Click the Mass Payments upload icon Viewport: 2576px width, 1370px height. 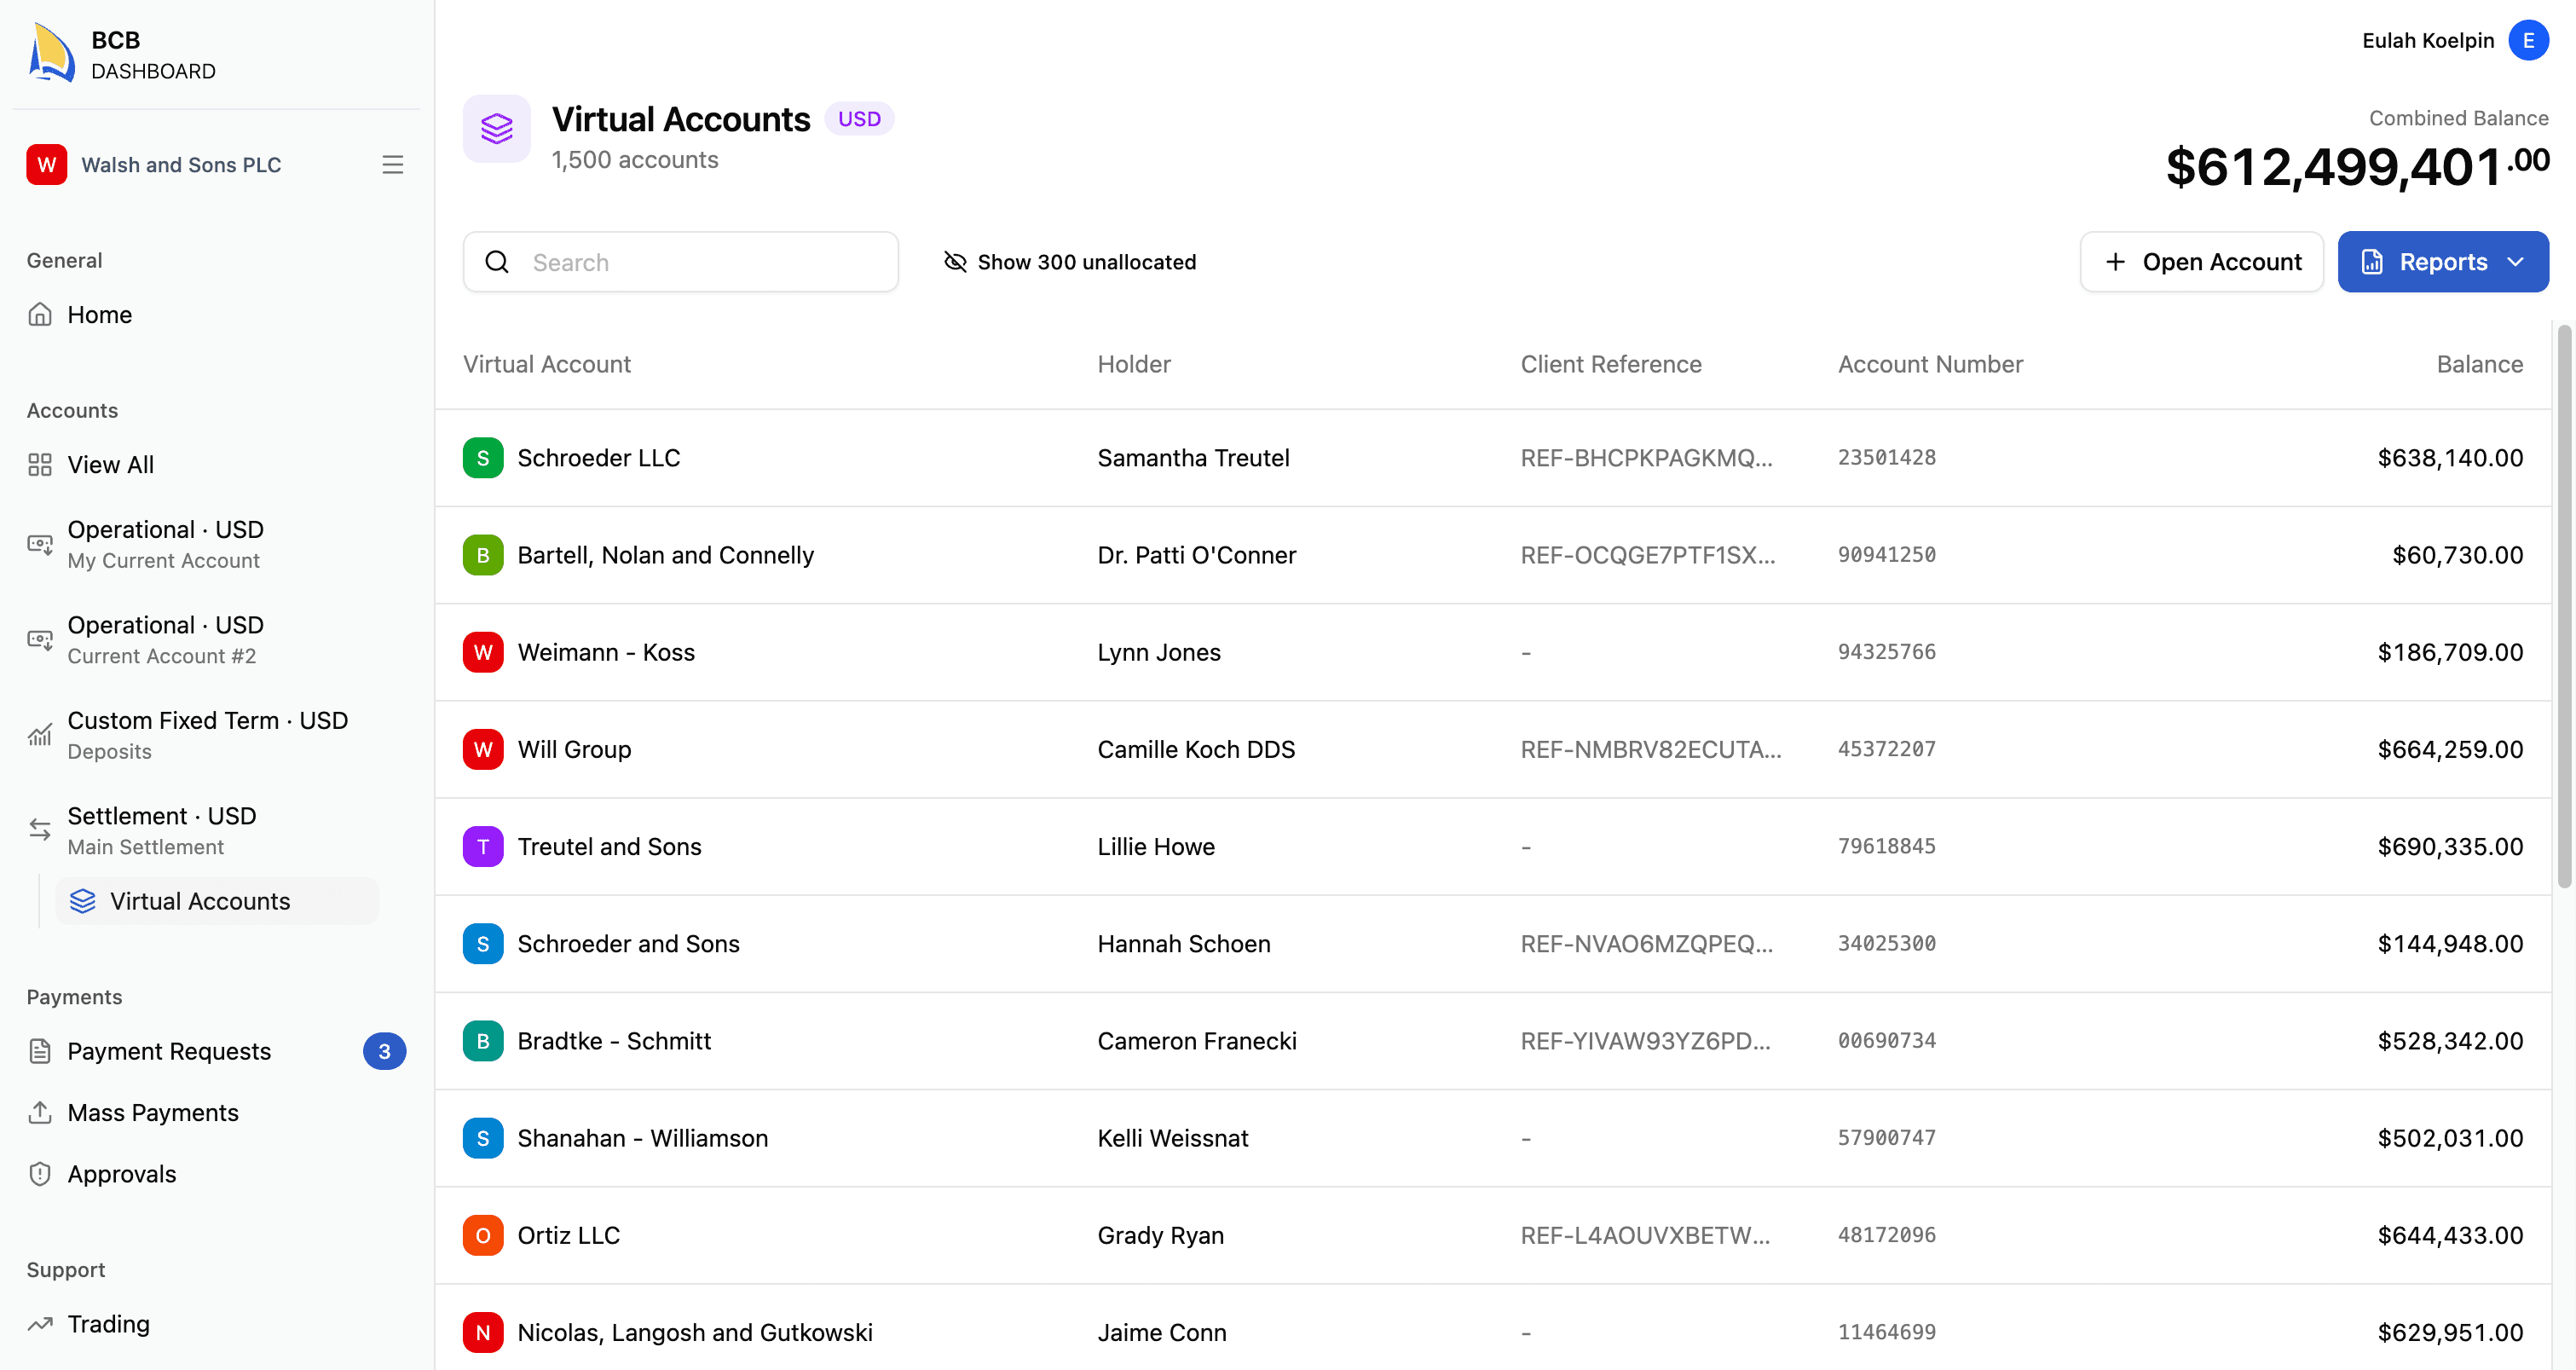tap(40, 1112)
